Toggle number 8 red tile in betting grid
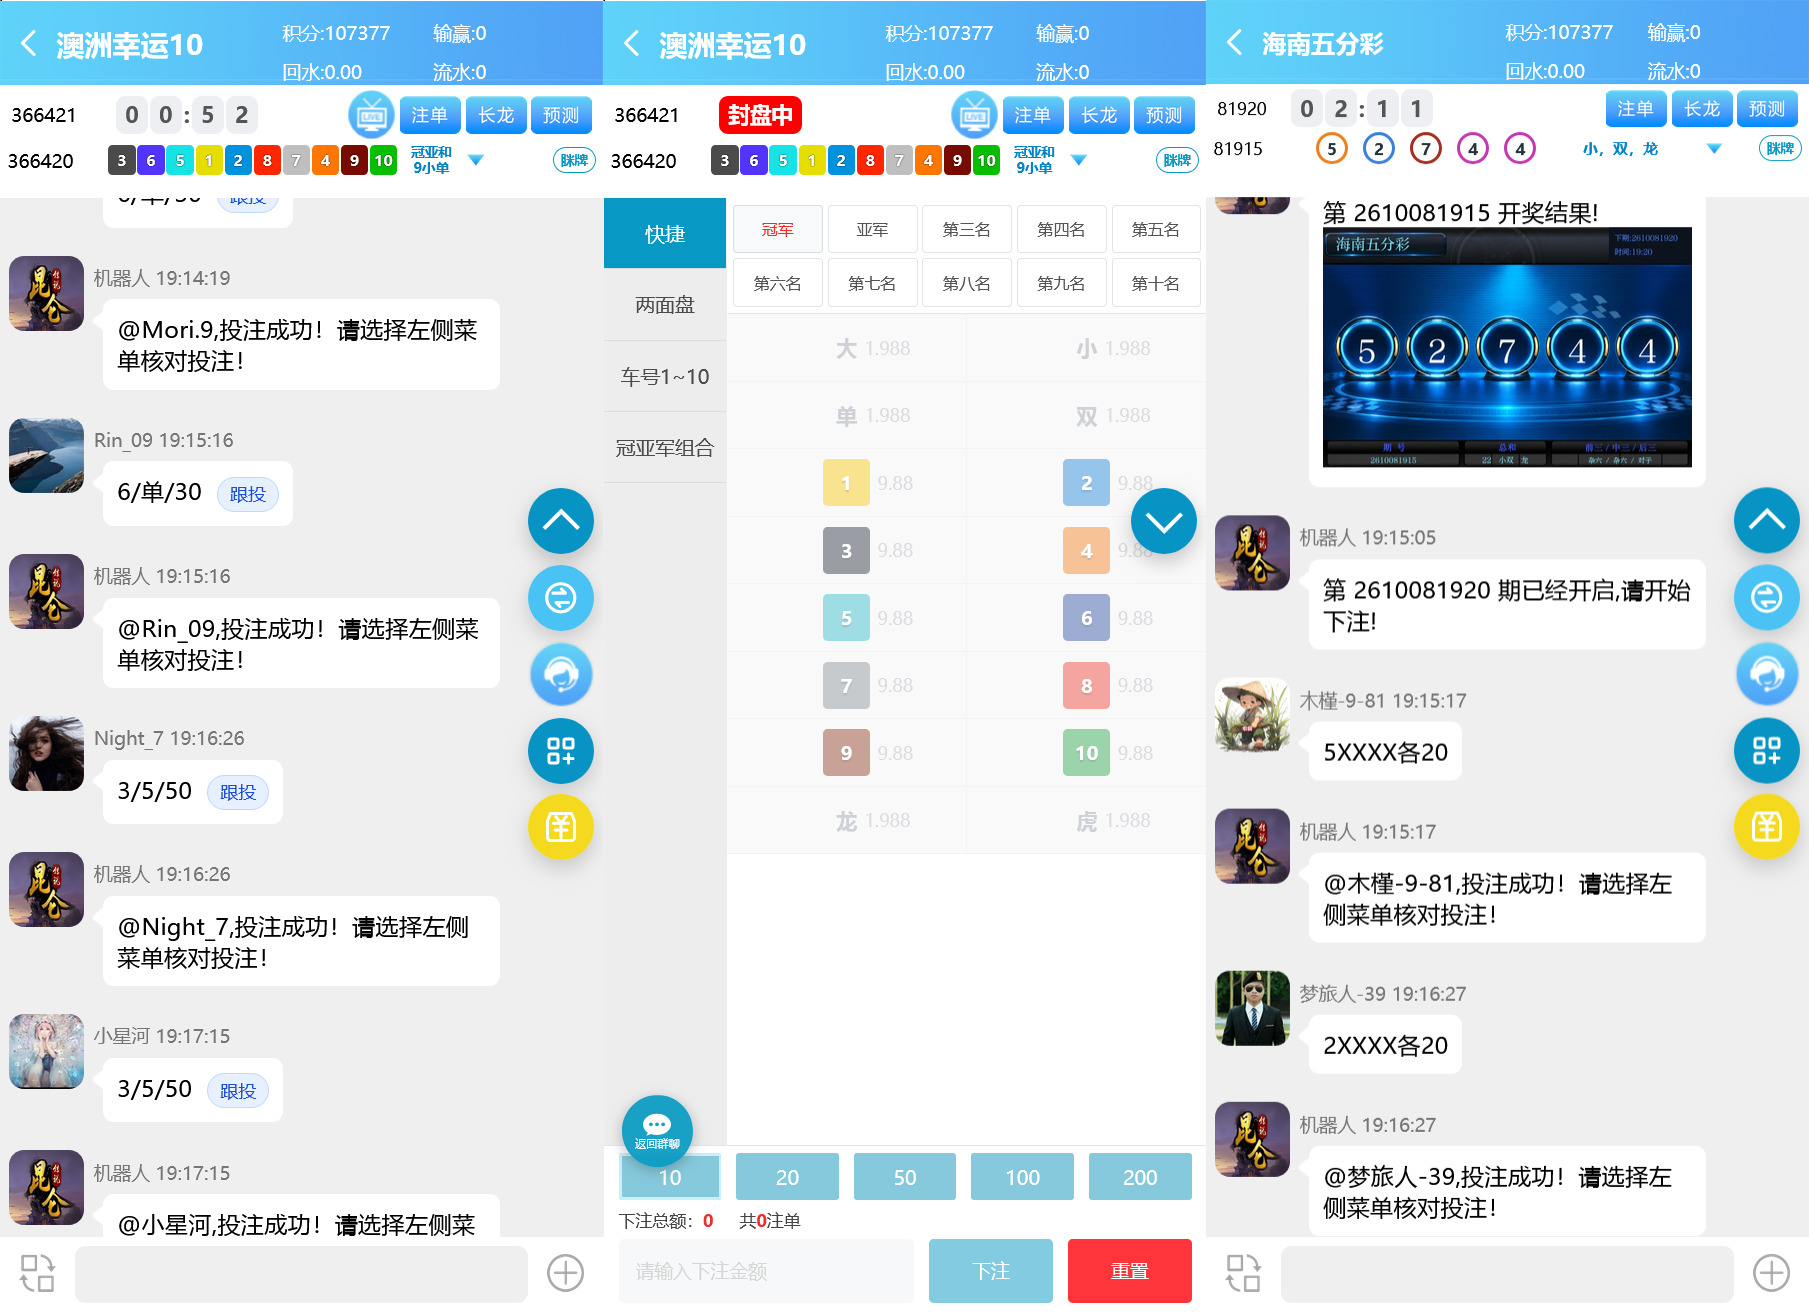 pos(1086,686)
